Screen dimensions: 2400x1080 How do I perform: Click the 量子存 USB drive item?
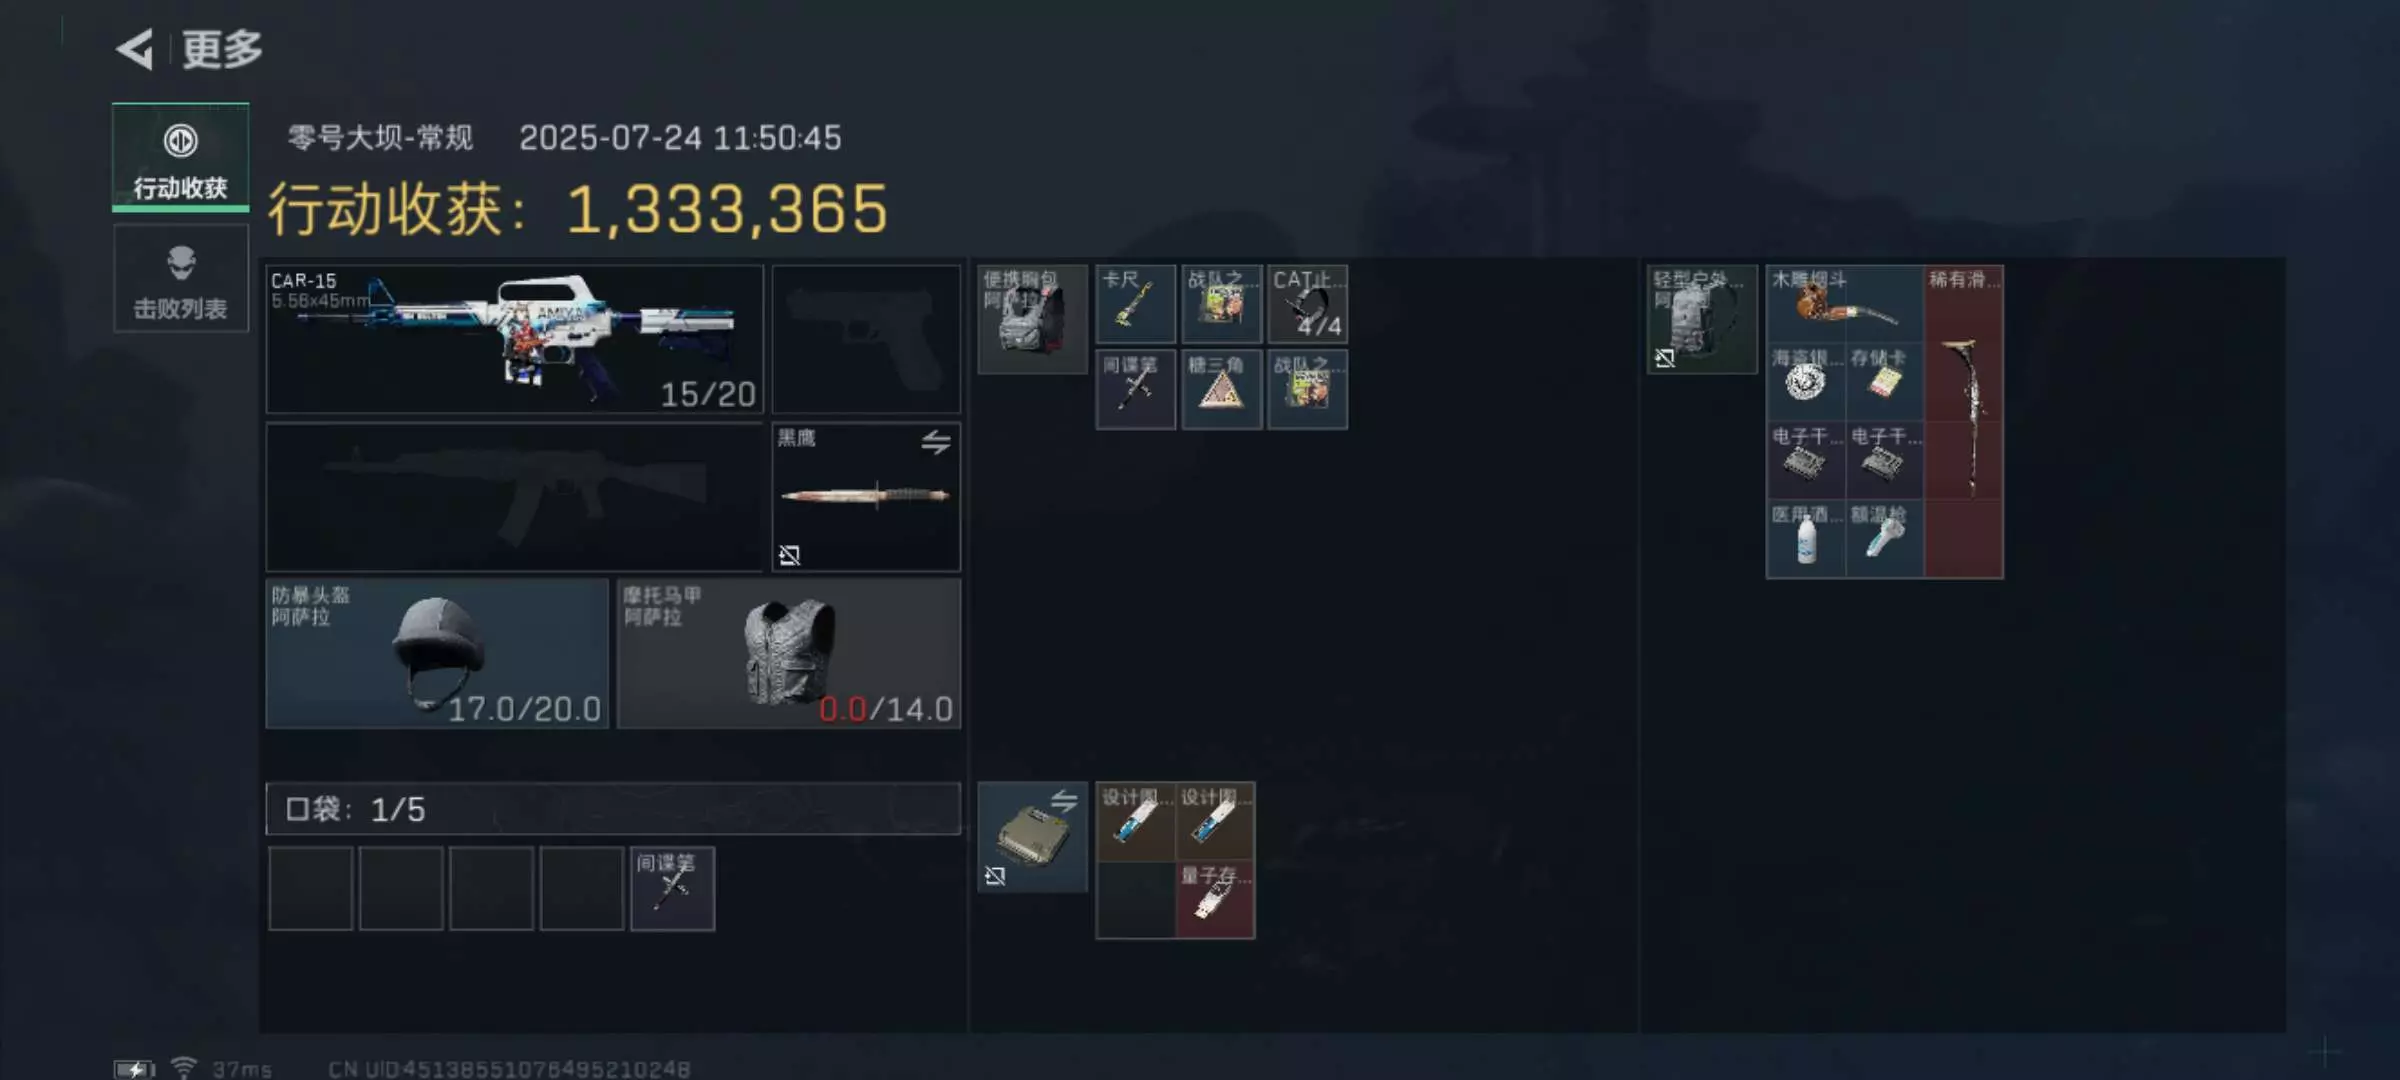pos(1215,899)
